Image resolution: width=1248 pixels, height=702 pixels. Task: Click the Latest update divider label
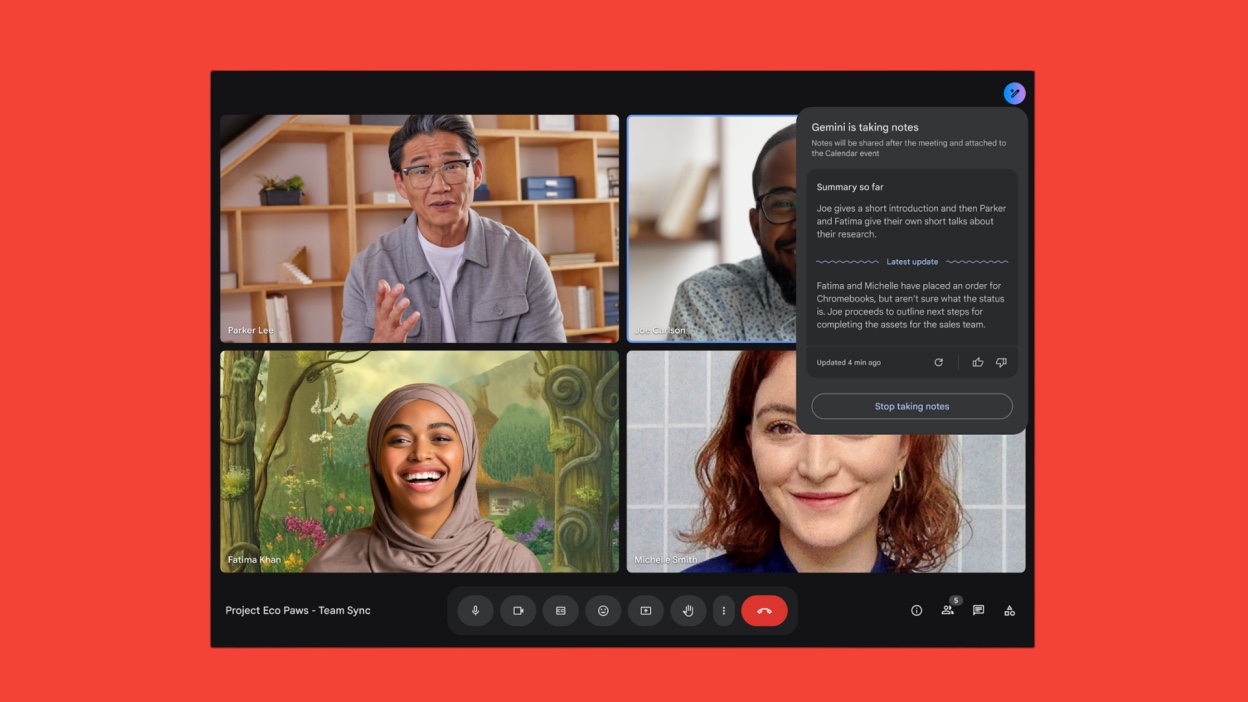pos(912,262)
